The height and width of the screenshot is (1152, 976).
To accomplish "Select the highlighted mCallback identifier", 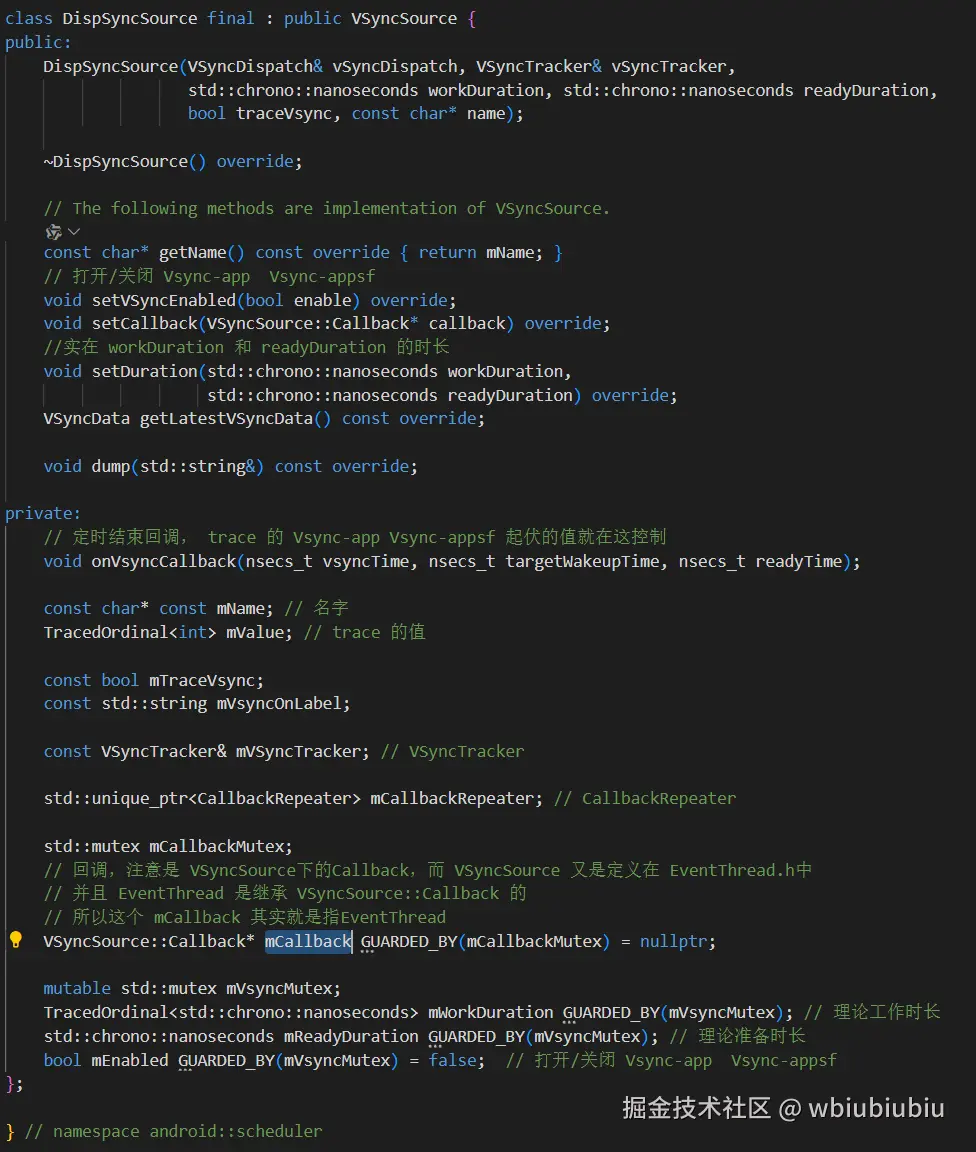I will pyautogui.click(x=307, y=941).
